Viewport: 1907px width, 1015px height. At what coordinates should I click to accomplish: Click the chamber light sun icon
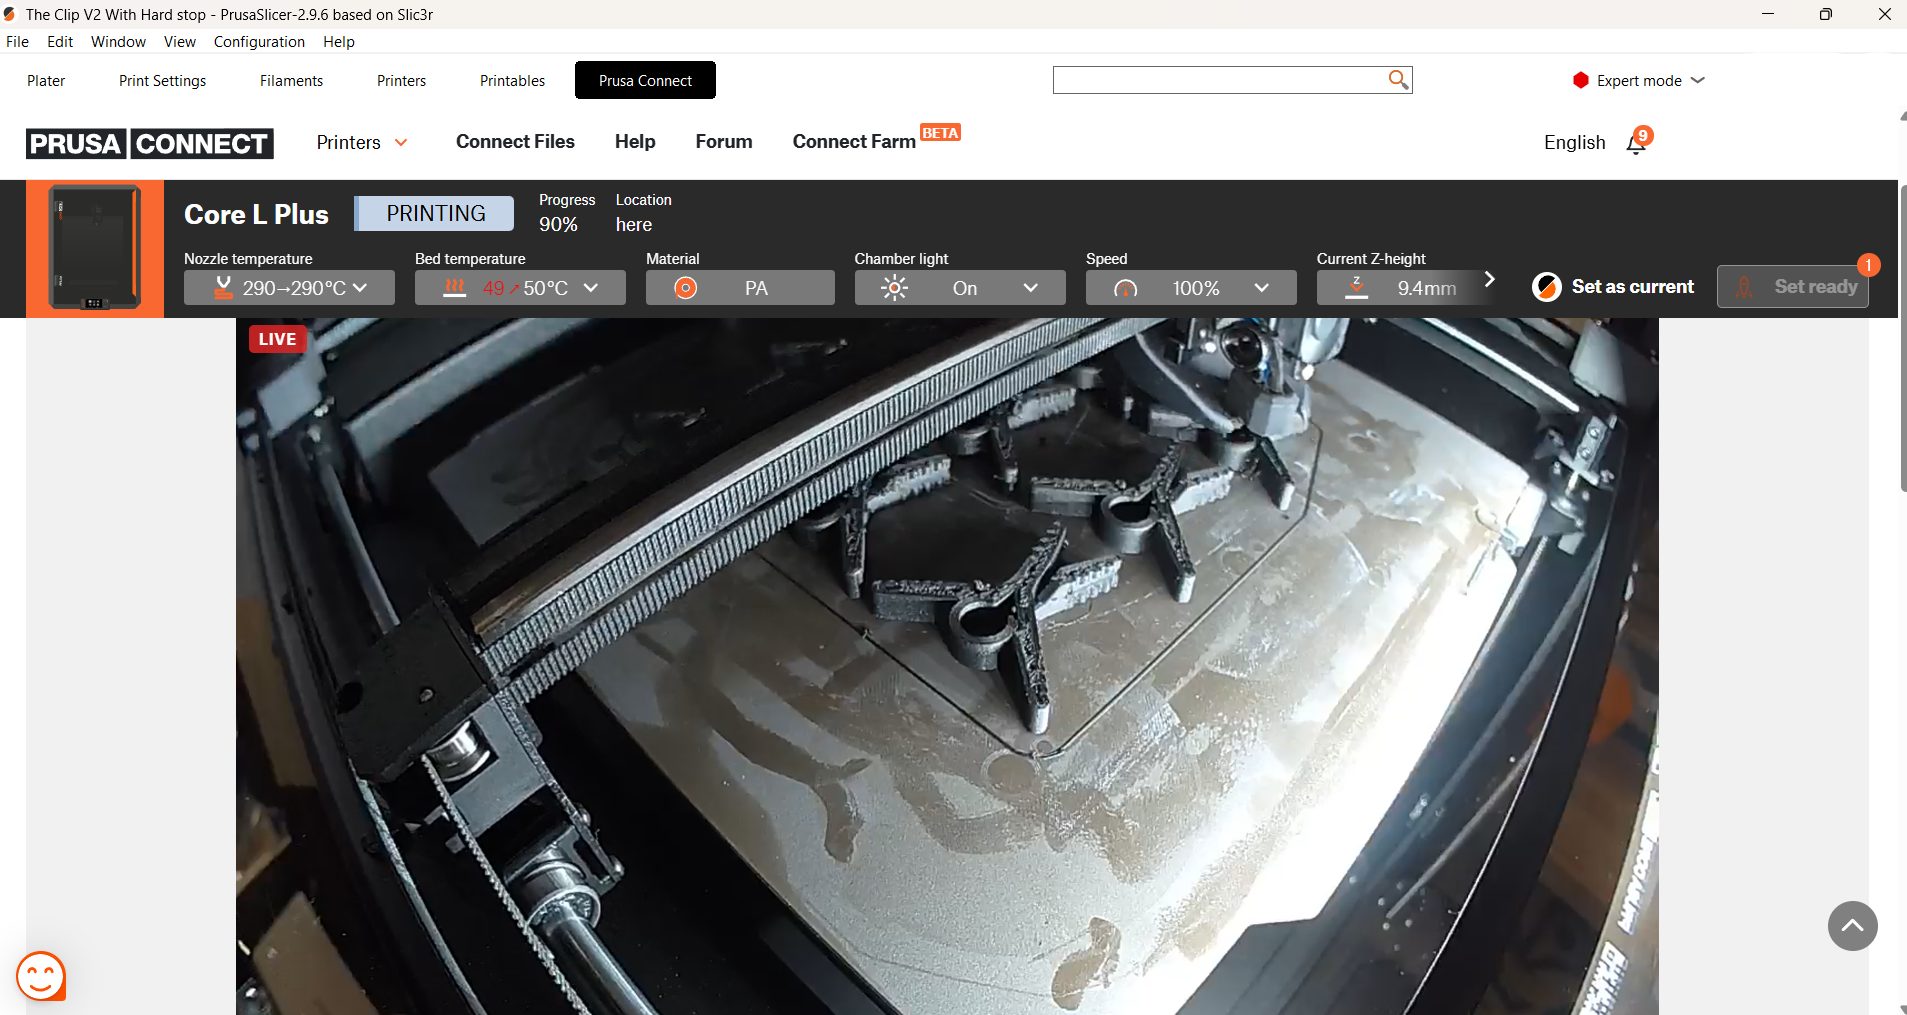pyautogui.click(x=894, y=288)
